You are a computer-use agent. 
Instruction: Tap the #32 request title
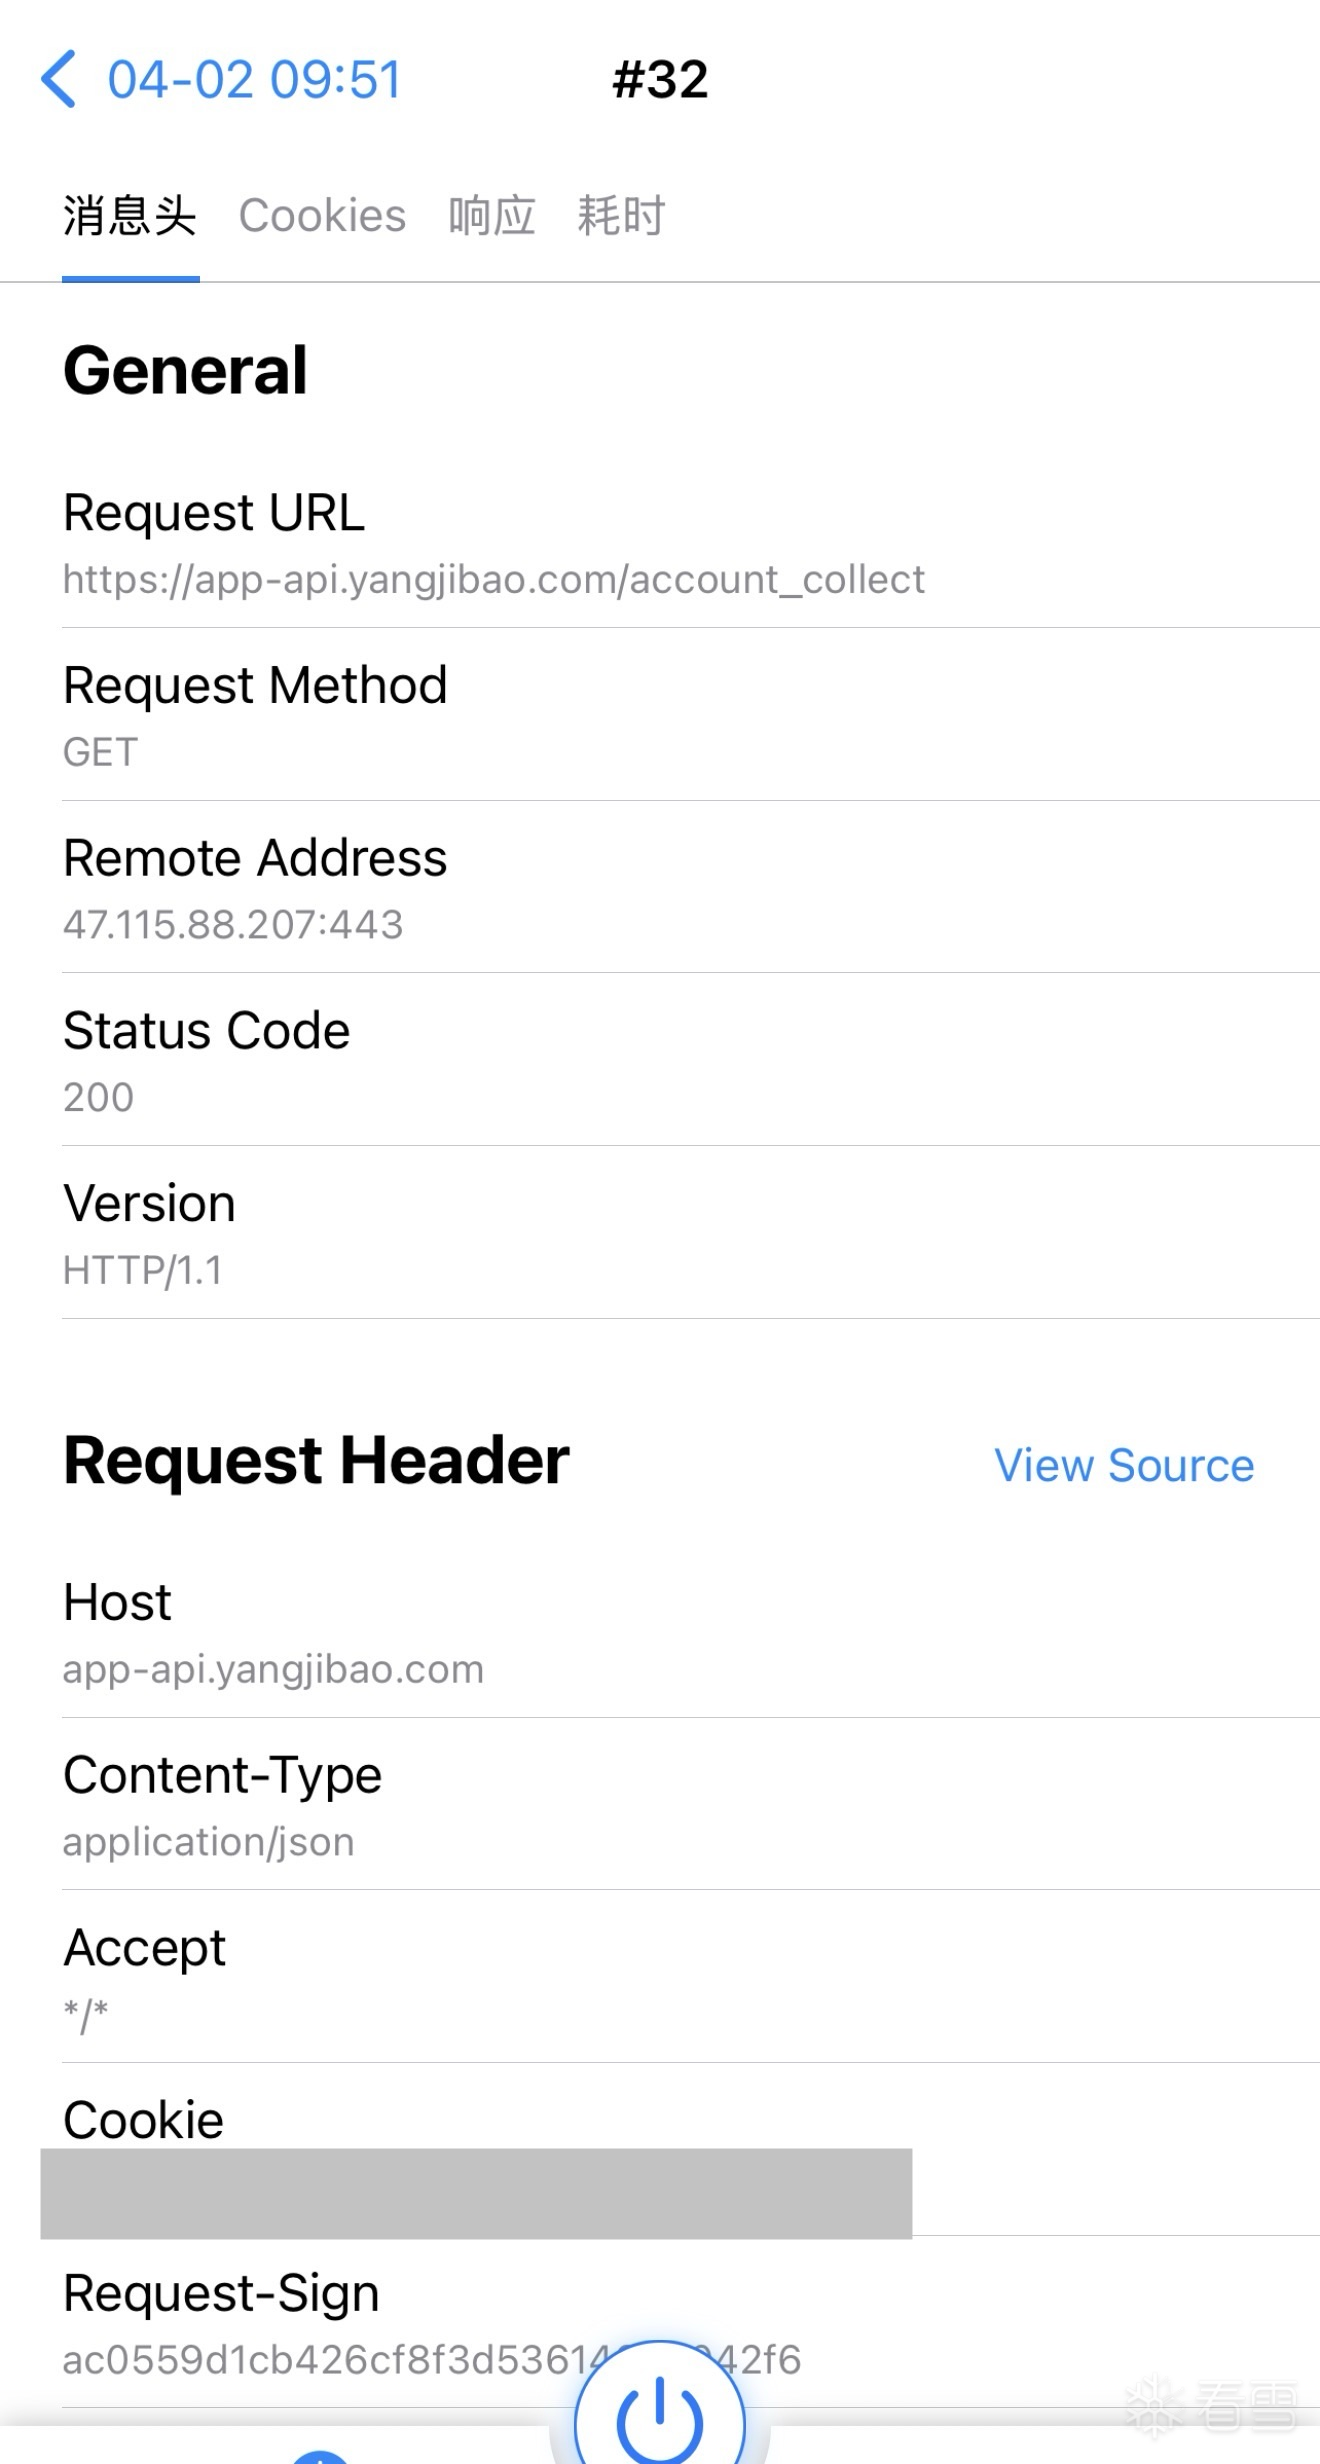(x=660, y=79)
